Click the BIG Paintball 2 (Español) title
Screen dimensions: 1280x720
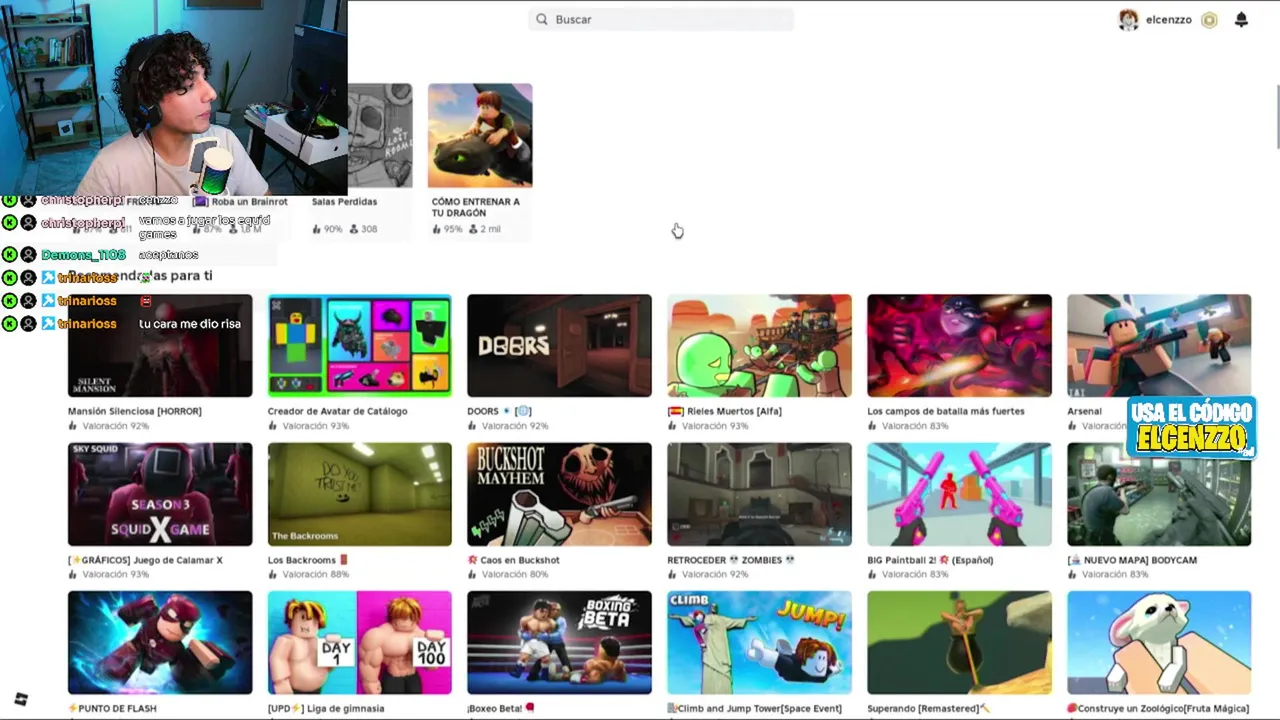click(930, 560)
